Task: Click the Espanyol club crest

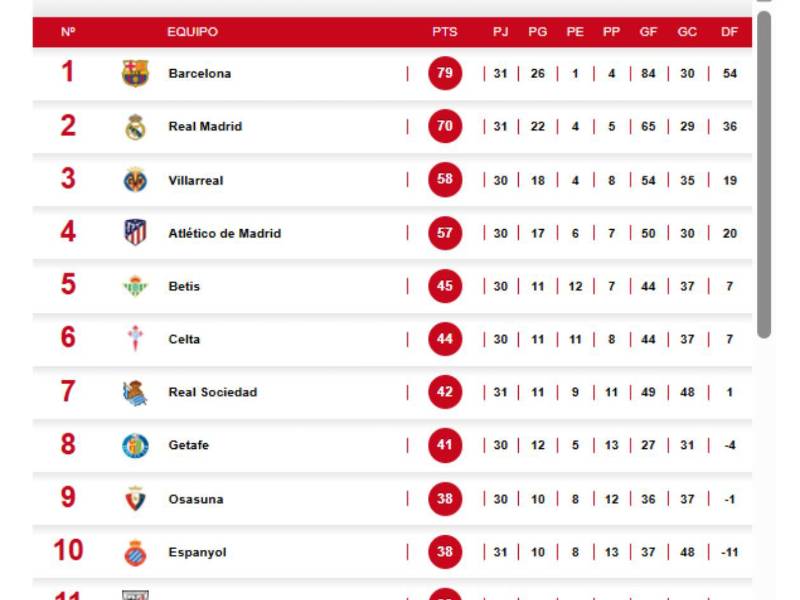Action: pyautogui.click(x=137, y=551)
